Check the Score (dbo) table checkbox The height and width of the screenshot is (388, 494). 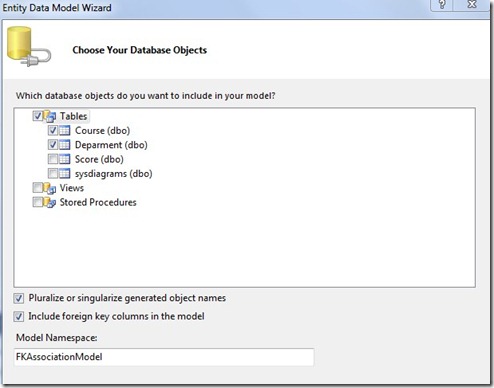(x=53, y=159)
